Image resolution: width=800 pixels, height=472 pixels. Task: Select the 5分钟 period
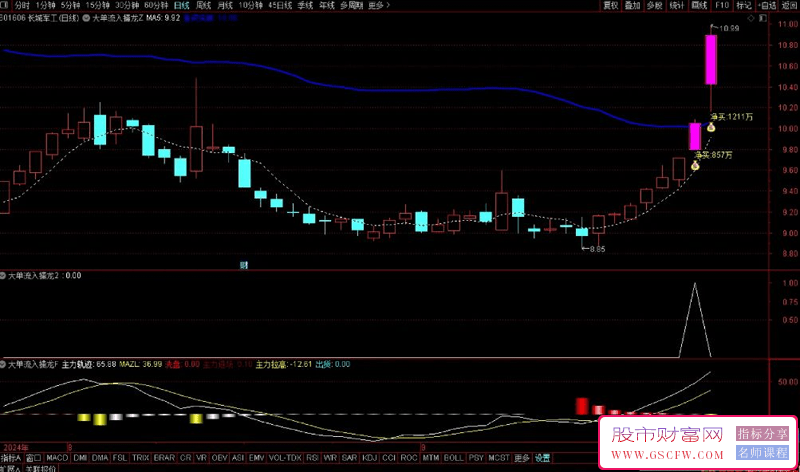tap(70, 5)
